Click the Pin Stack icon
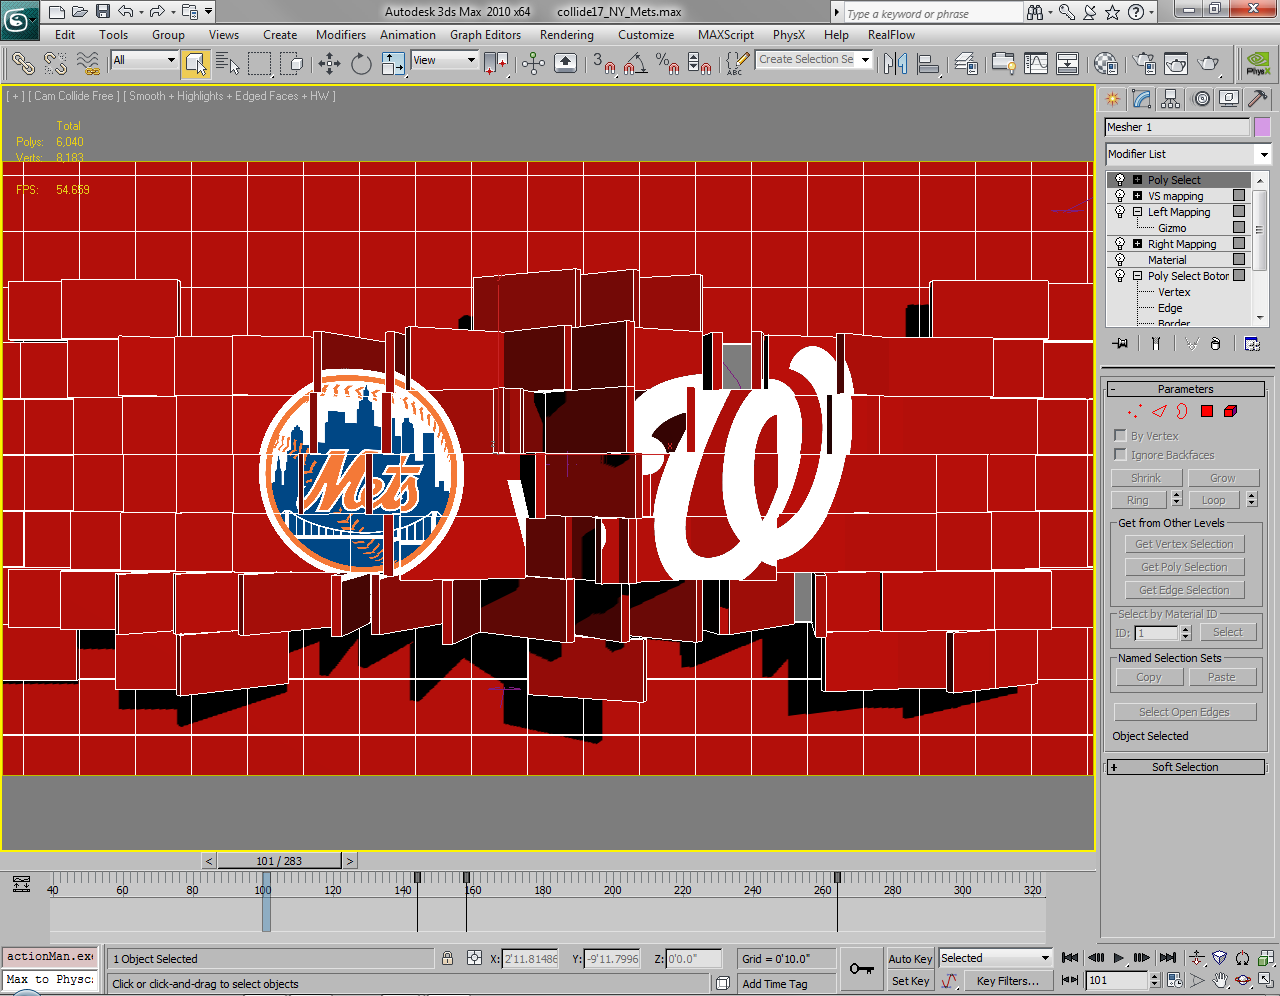Image resolution: width=1280 pixels, height=996 pixels. (1120, 343)
